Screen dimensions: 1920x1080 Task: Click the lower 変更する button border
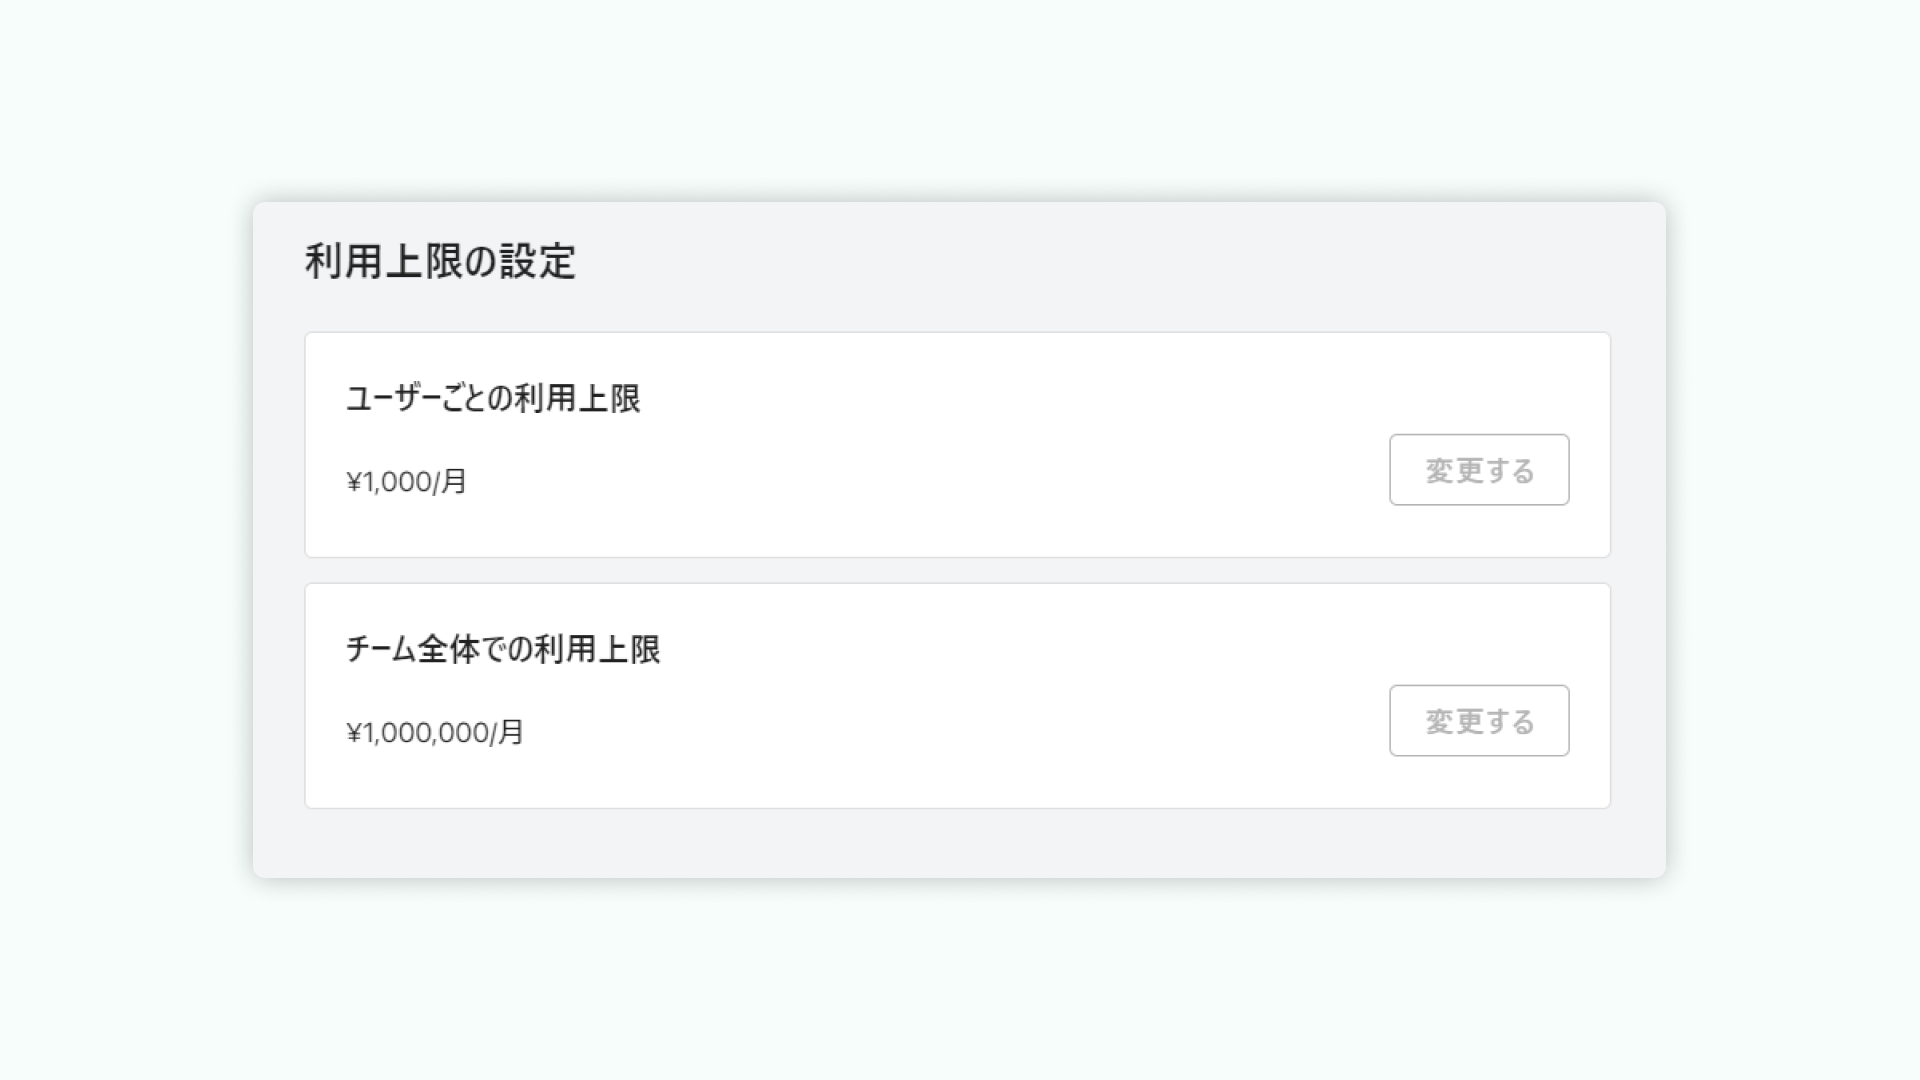coord(1479,688)
